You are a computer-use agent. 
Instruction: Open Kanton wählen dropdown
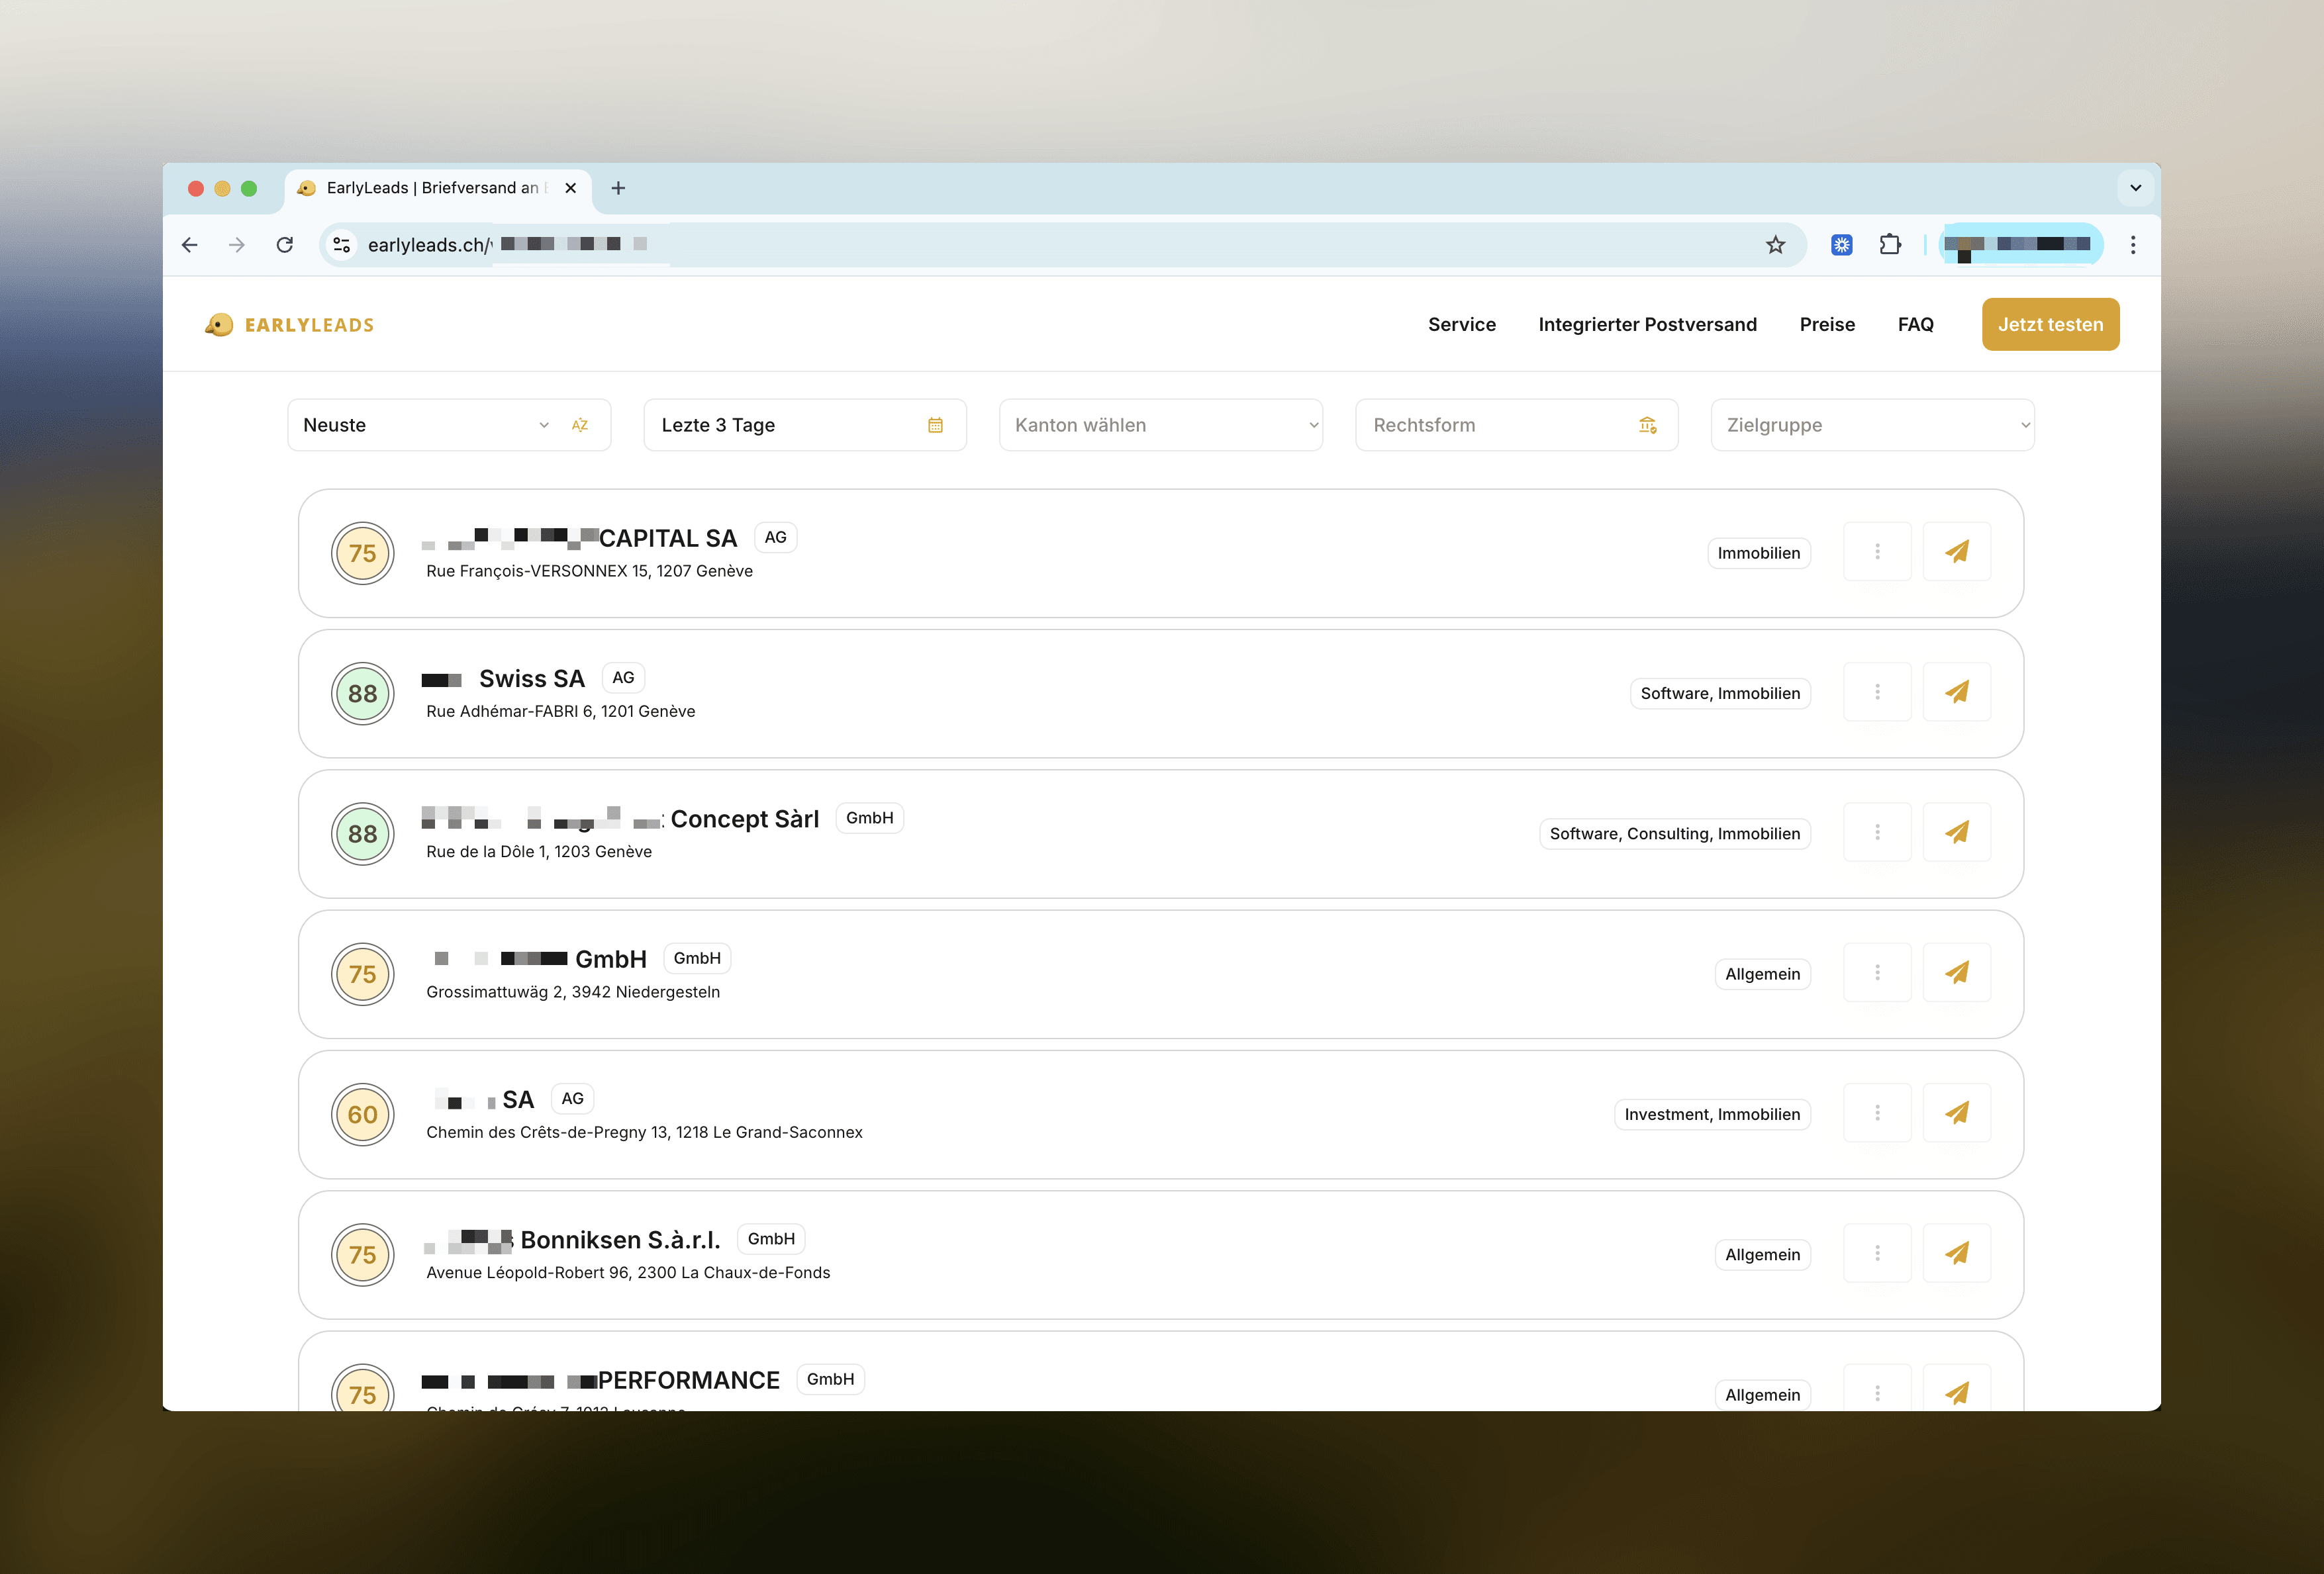(1160, 425)
